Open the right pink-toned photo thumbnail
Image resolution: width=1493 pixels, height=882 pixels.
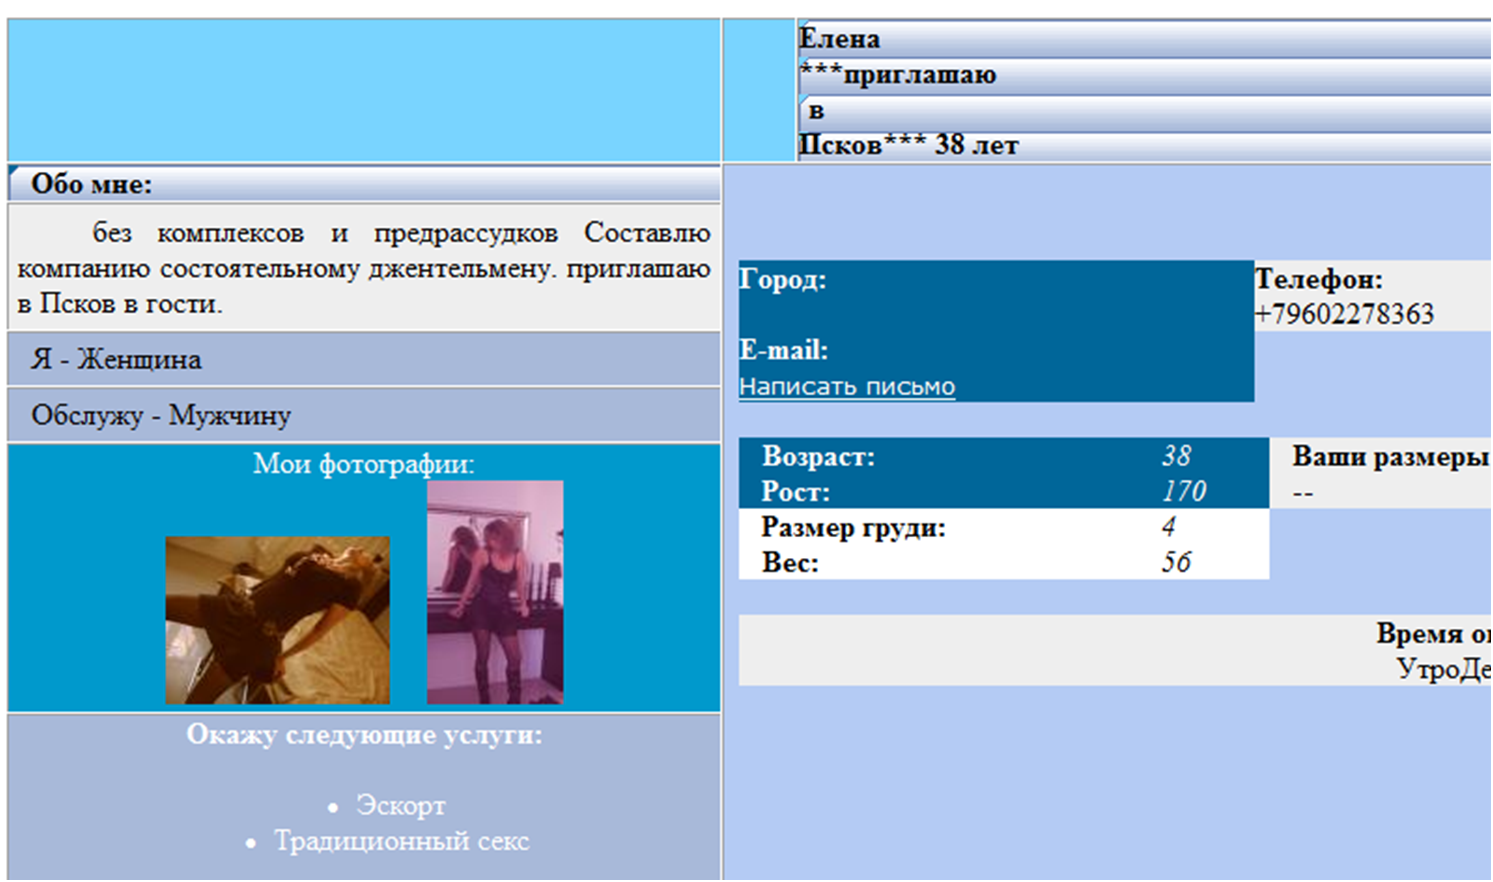495,592
